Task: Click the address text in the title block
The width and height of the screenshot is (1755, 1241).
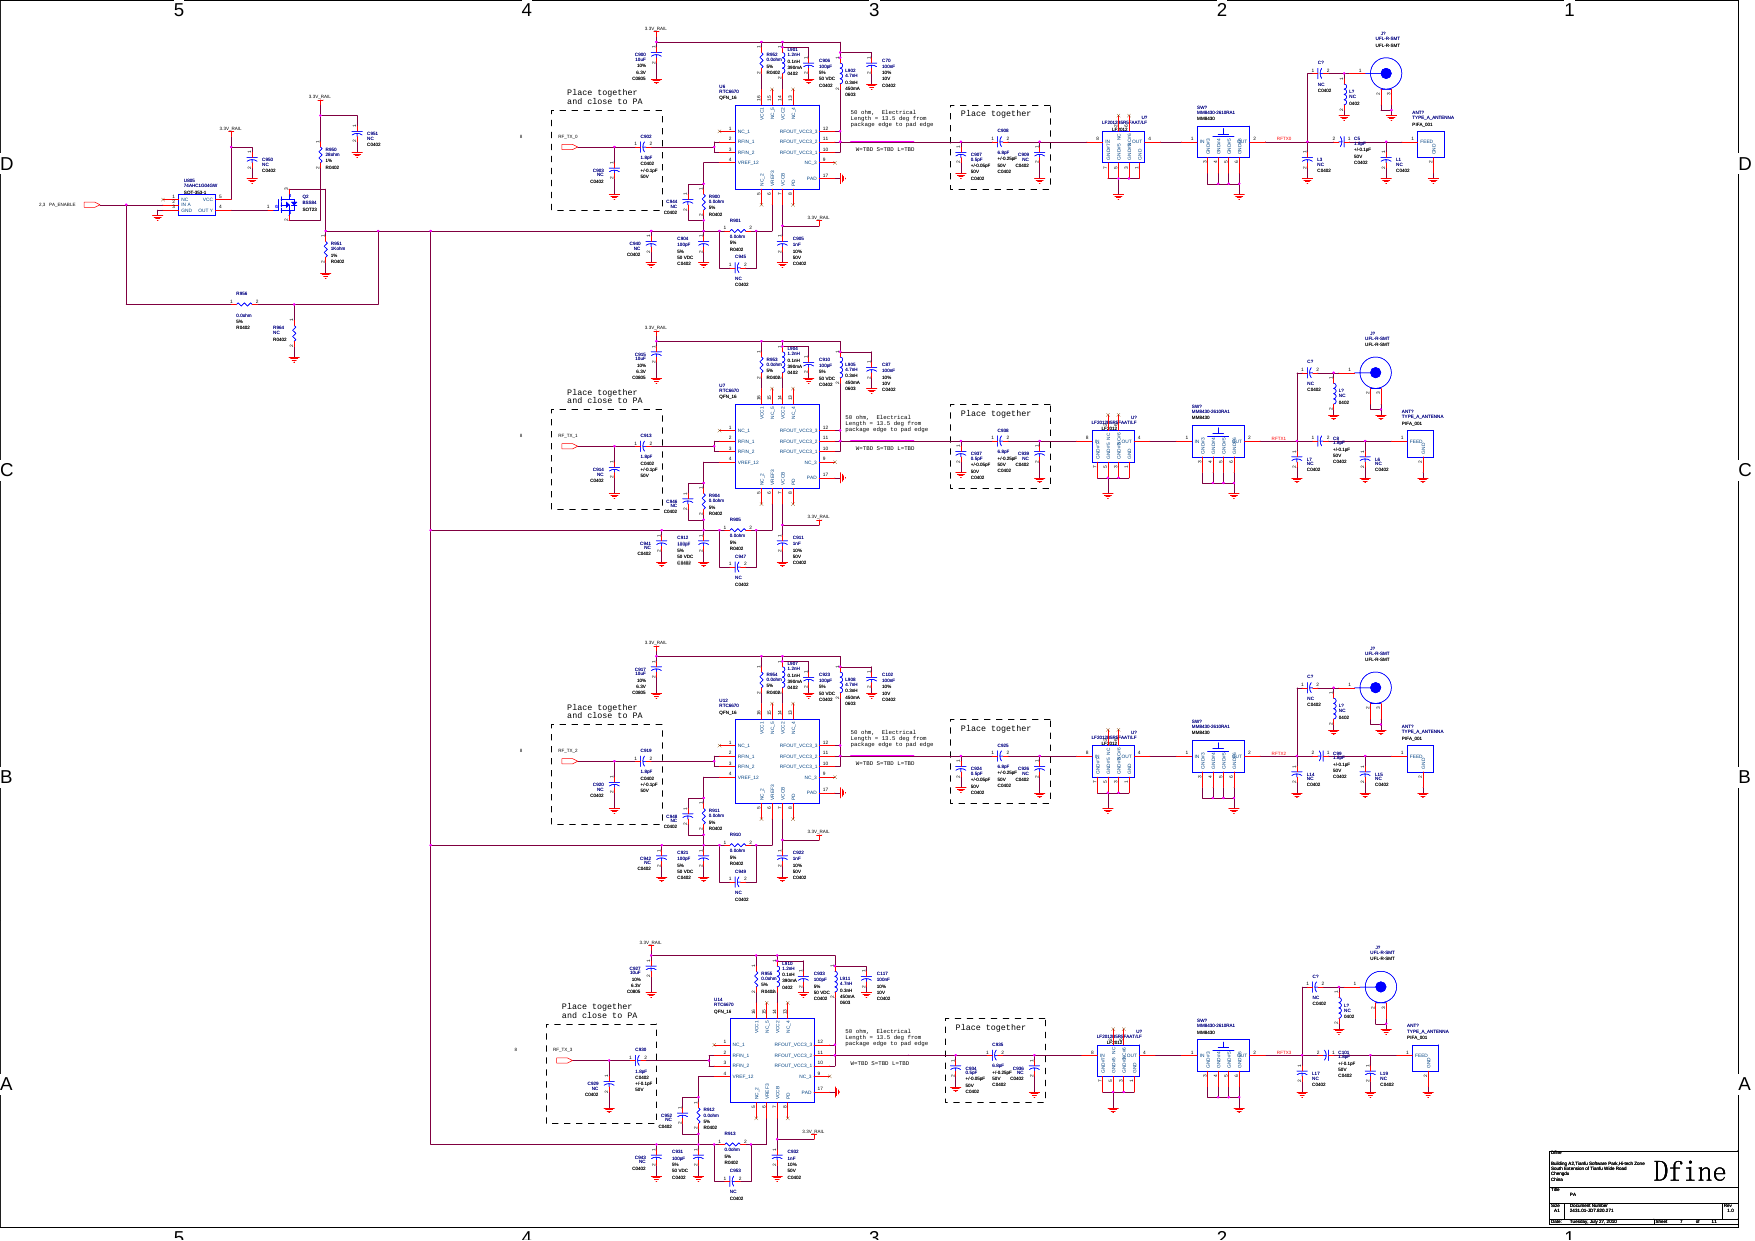Action: 1597,1171
